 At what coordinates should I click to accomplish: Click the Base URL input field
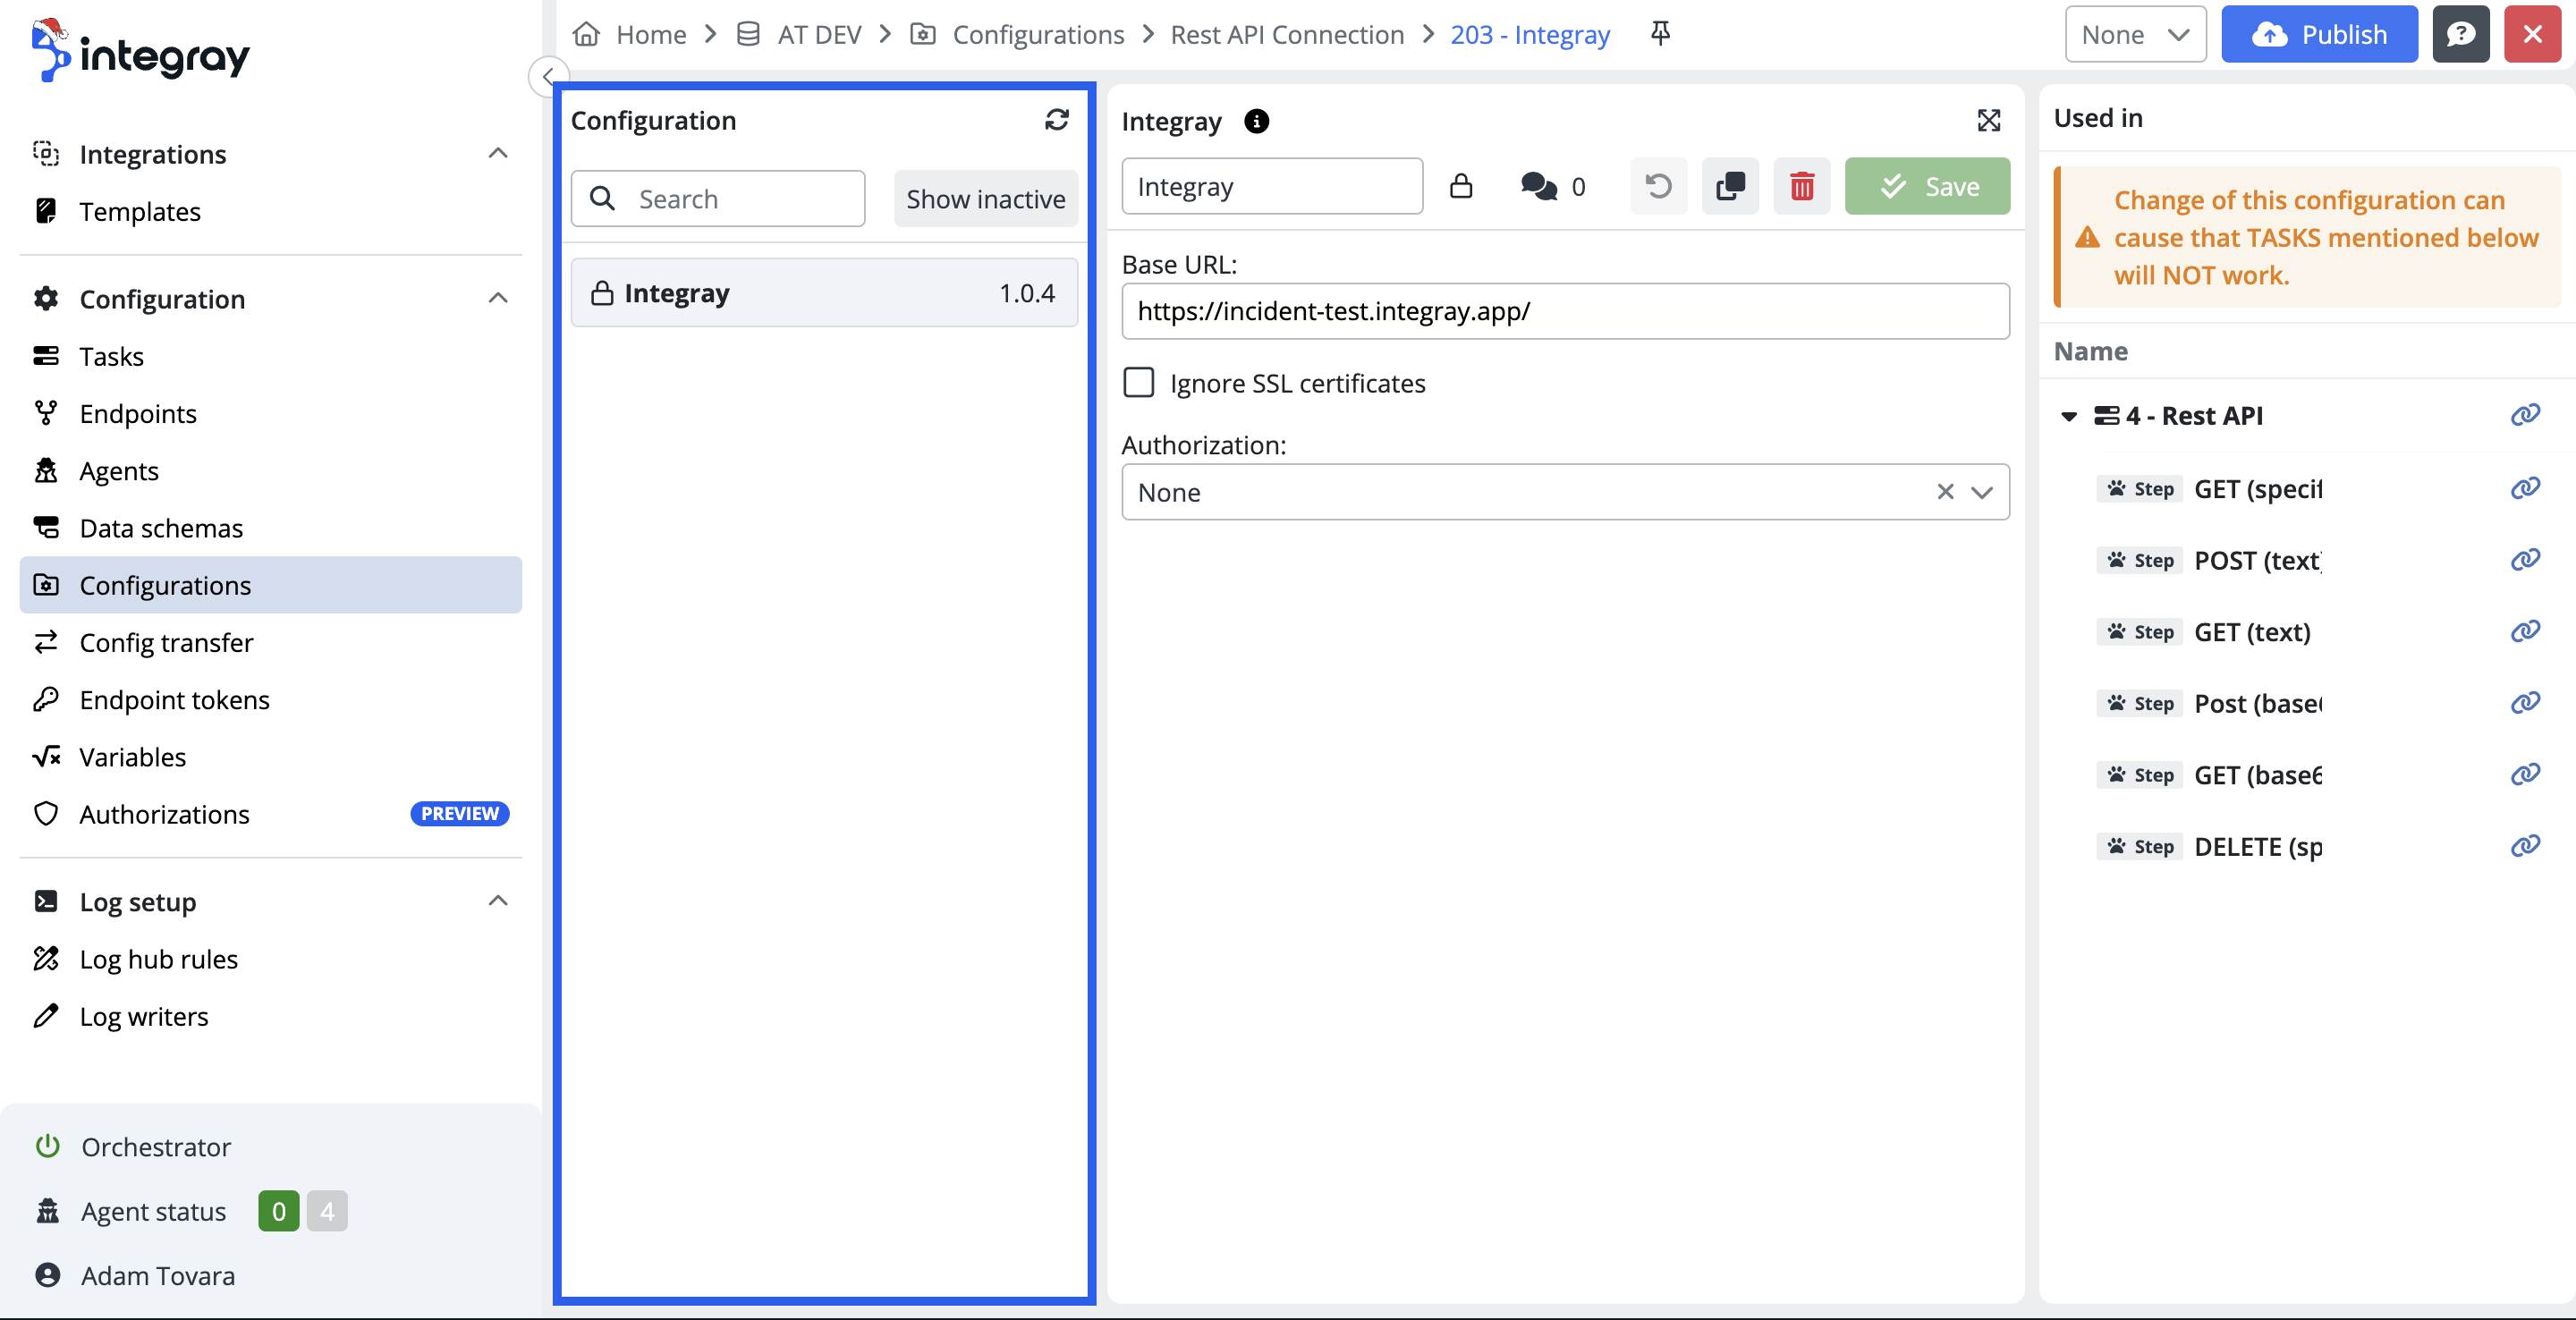(1564, 311)
